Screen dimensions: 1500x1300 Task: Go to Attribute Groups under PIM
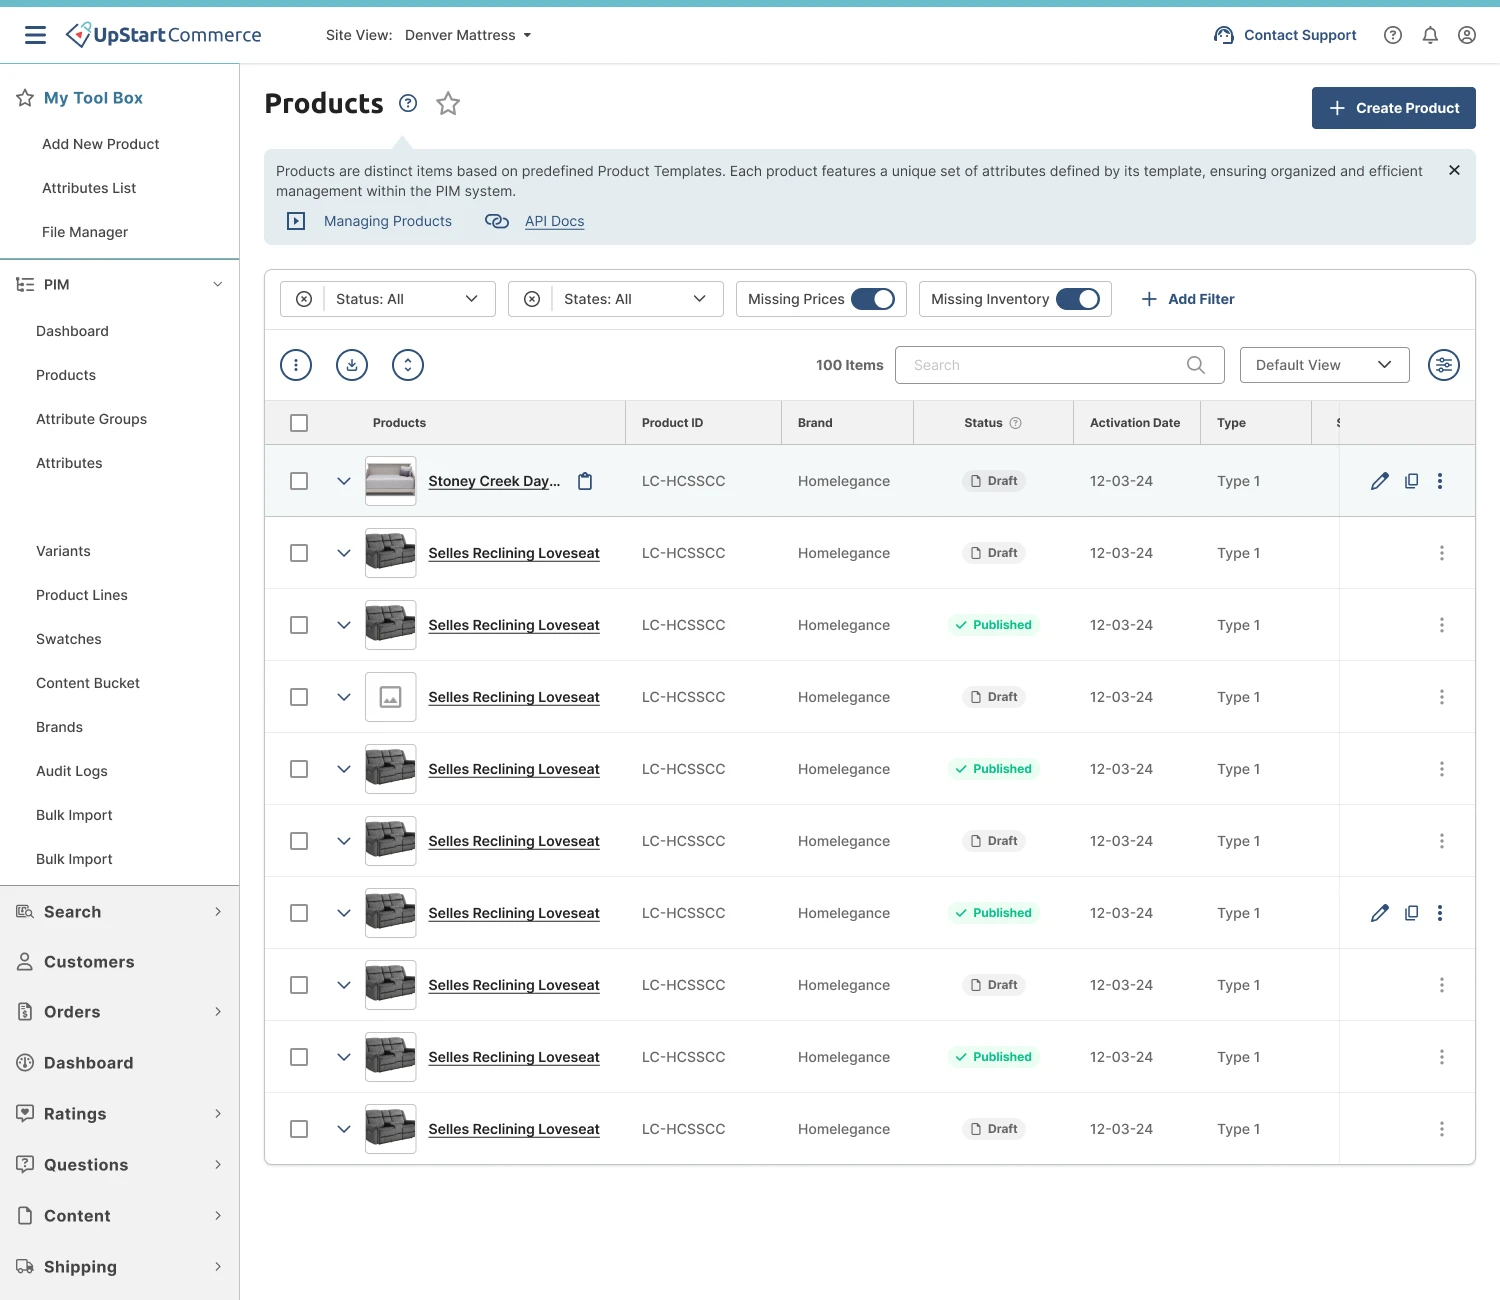[x=91, y=419]
